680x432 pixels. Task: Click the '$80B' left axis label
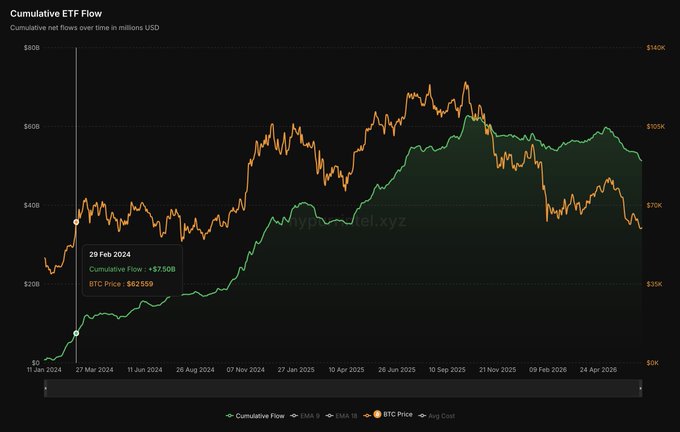(32, 48)
